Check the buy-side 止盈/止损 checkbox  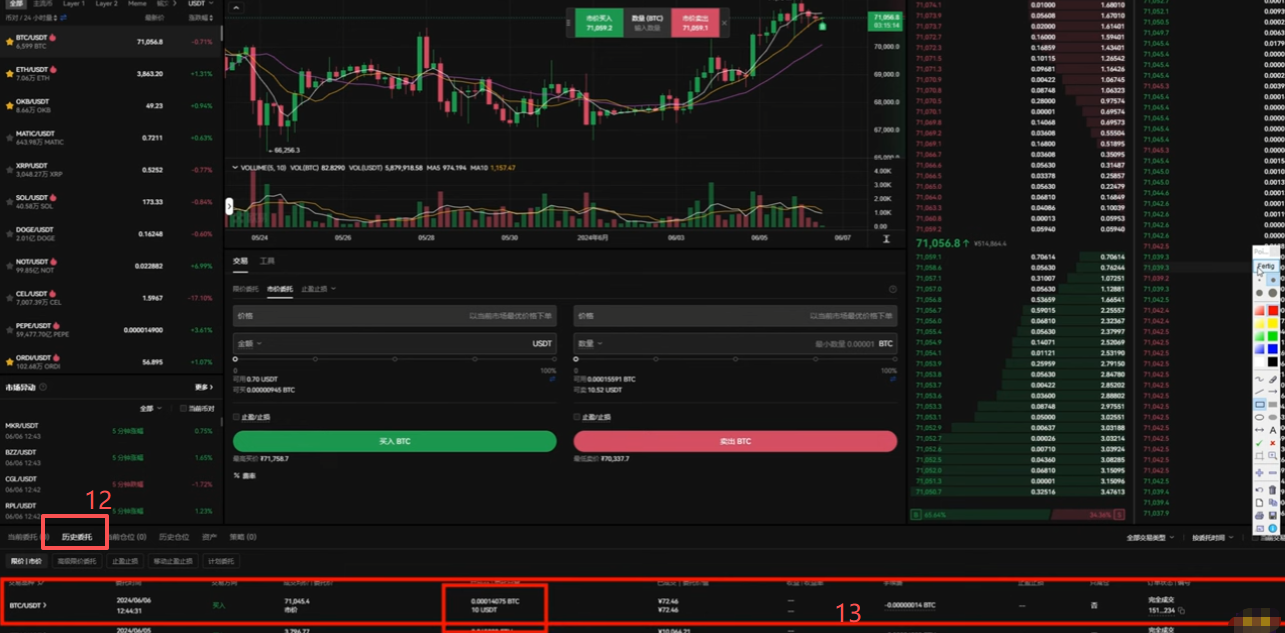coord(236,417)
